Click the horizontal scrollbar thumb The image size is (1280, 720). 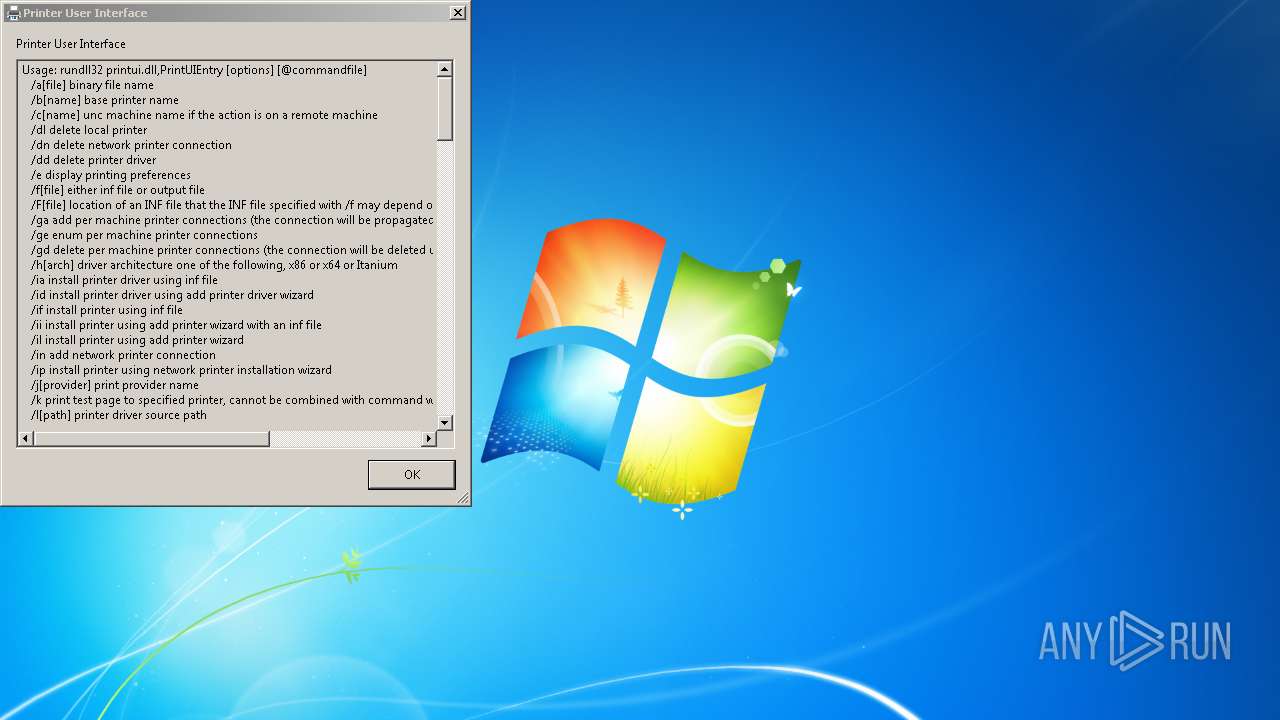point(152,438)
